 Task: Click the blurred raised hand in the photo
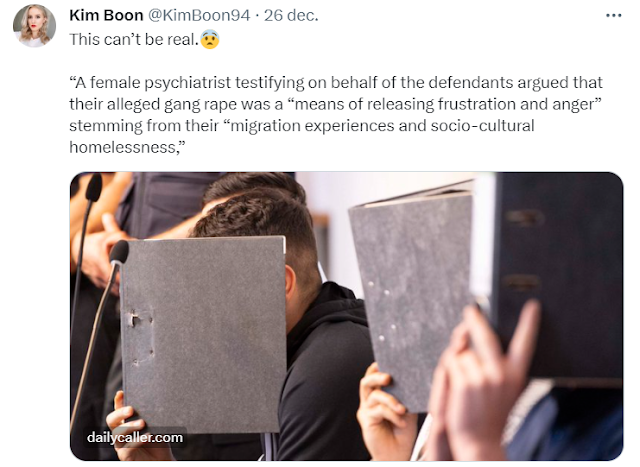486,380
